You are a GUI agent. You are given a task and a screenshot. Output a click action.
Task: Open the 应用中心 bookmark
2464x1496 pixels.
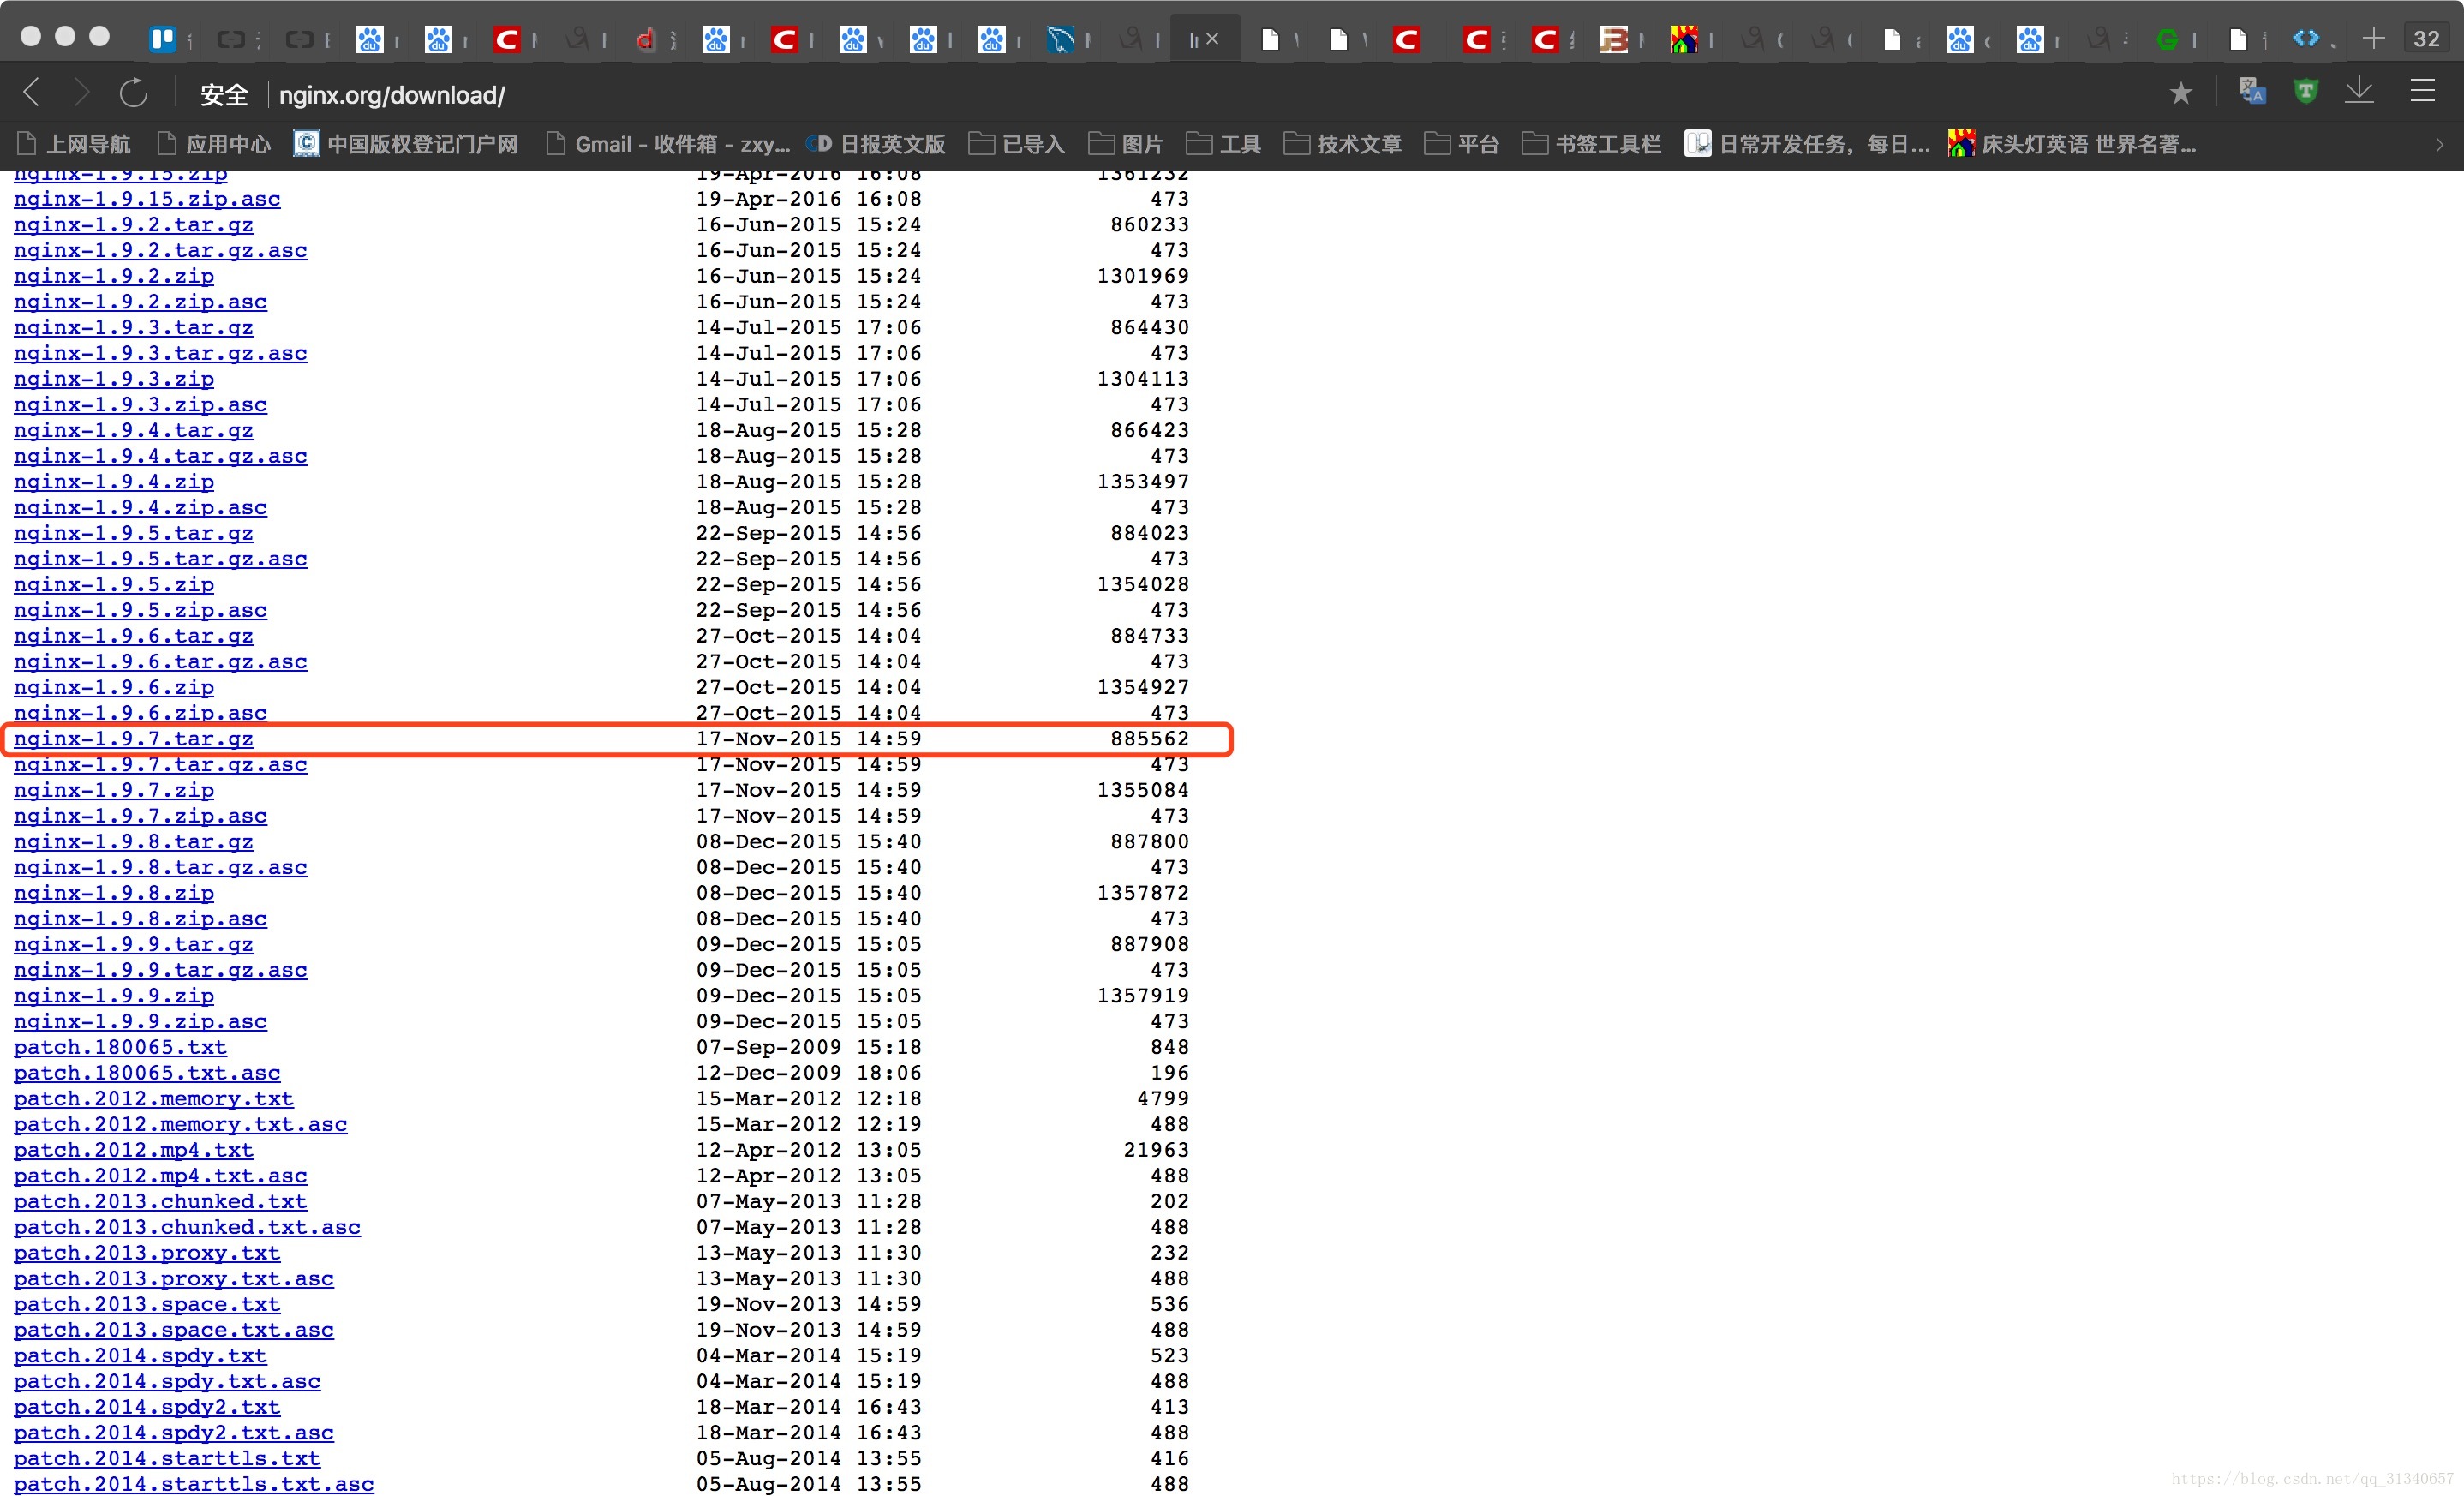[x=213, y=144]
